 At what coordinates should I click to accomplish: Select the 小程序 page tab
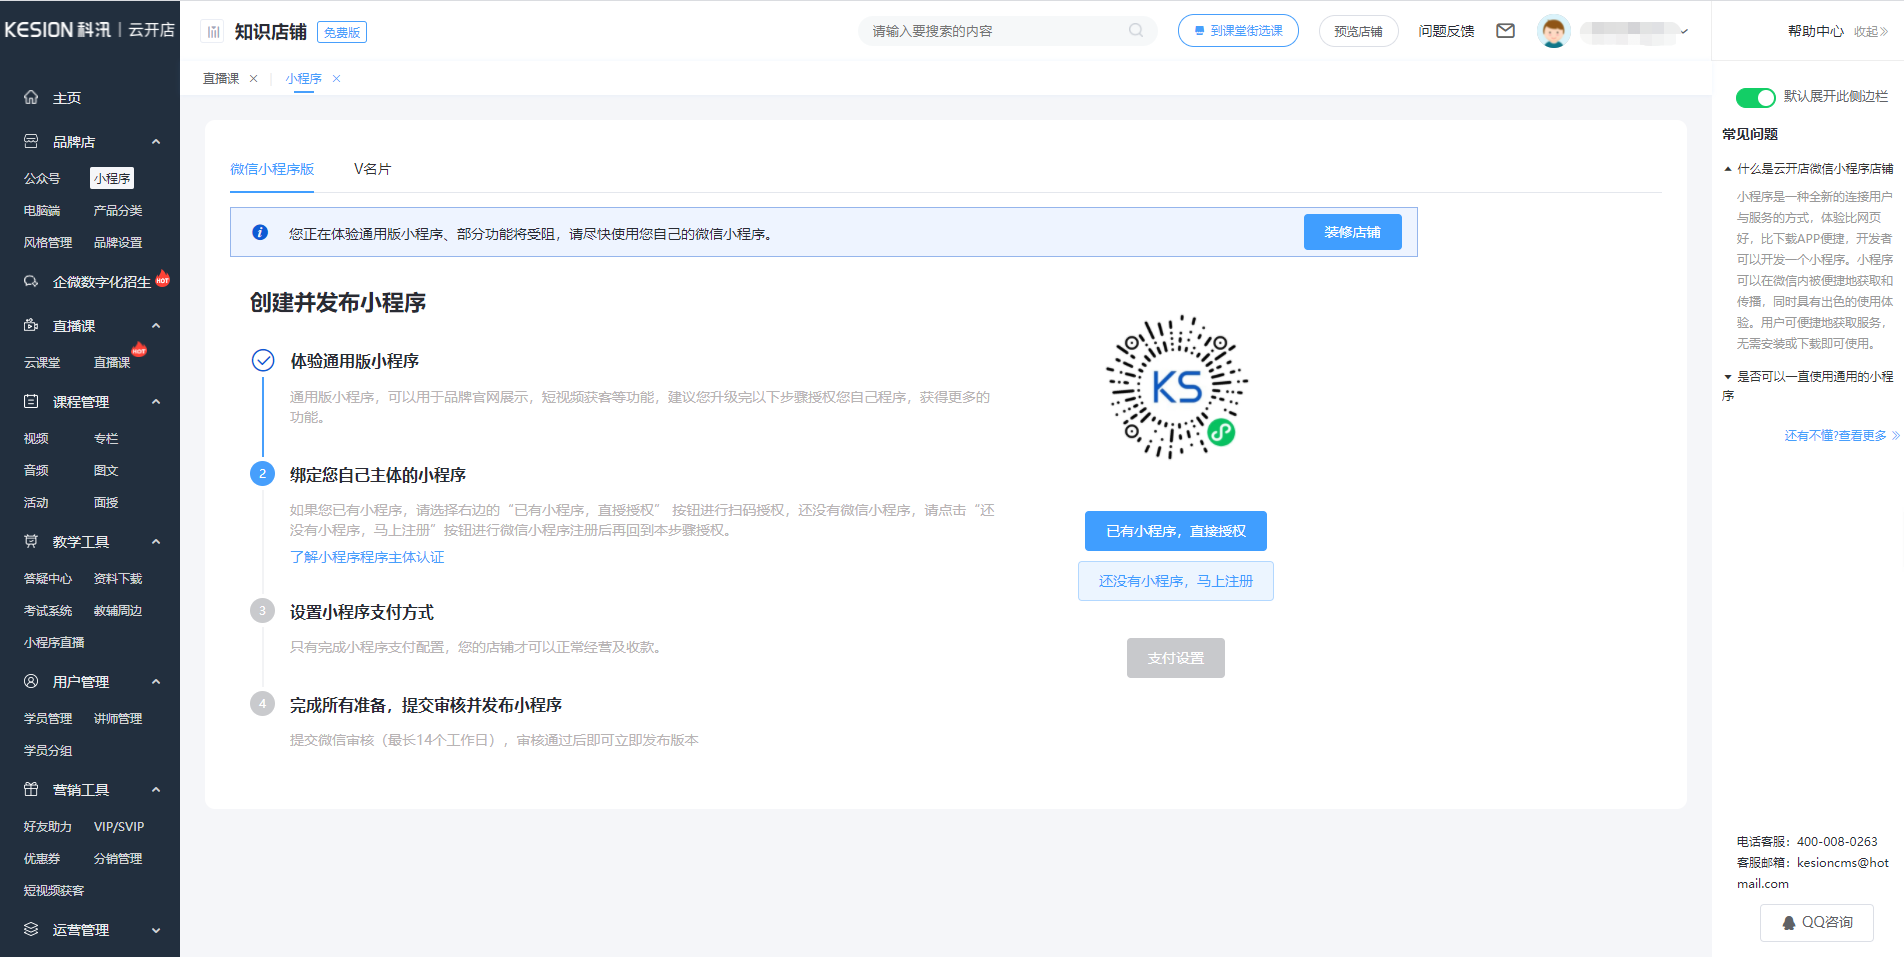303,79
